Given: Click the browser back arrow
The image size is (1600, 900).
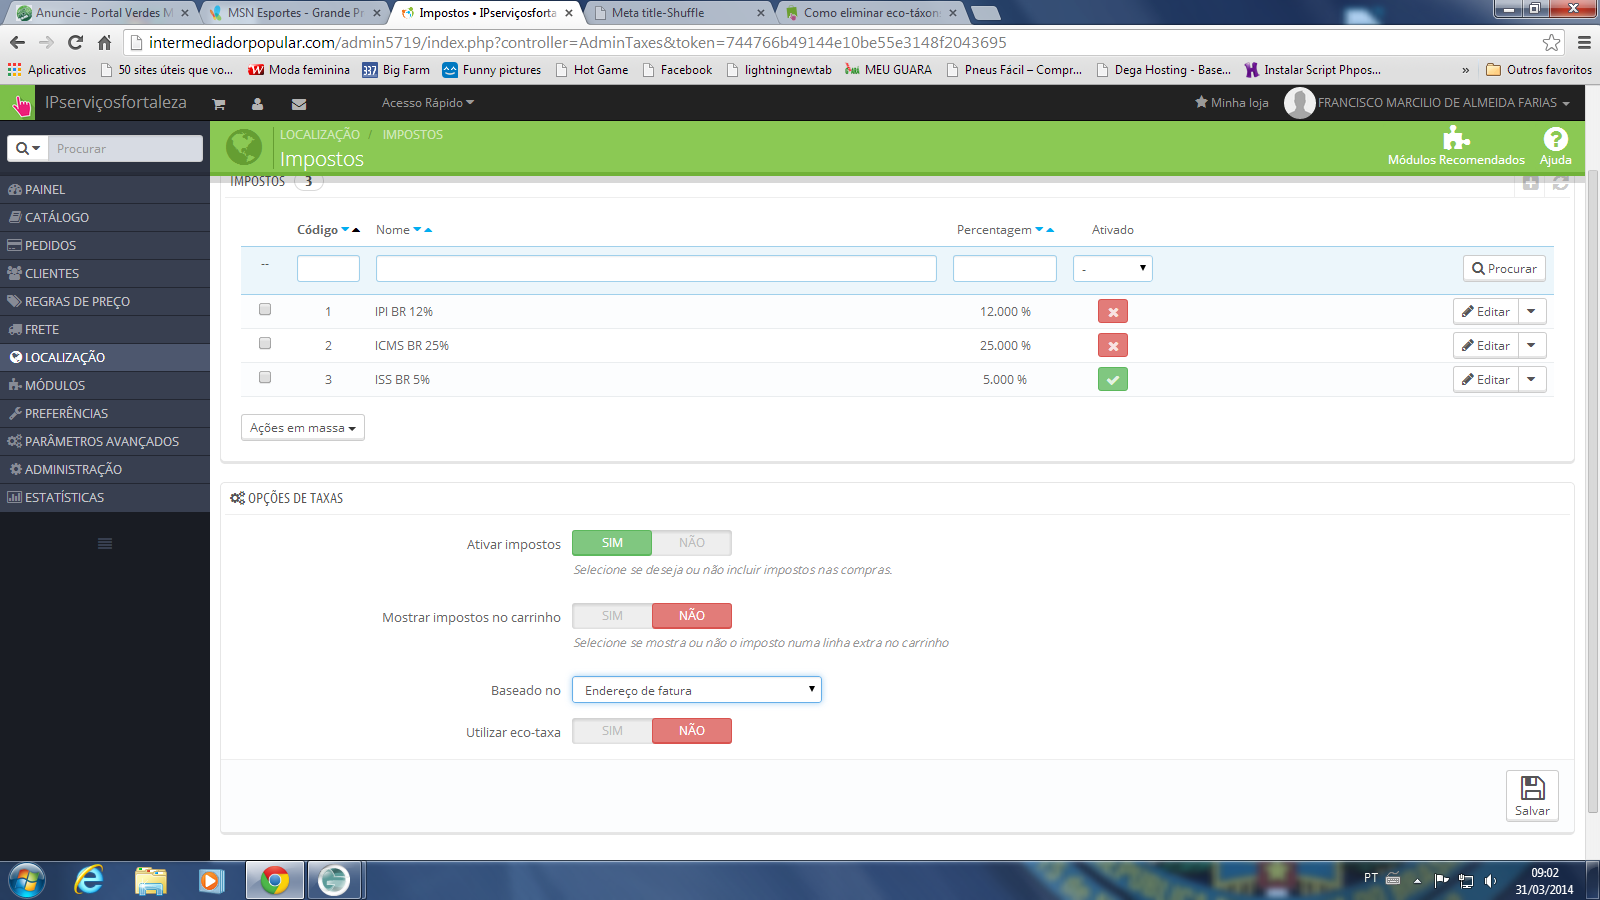Looking at the screenshot, I should click(17, 42).
